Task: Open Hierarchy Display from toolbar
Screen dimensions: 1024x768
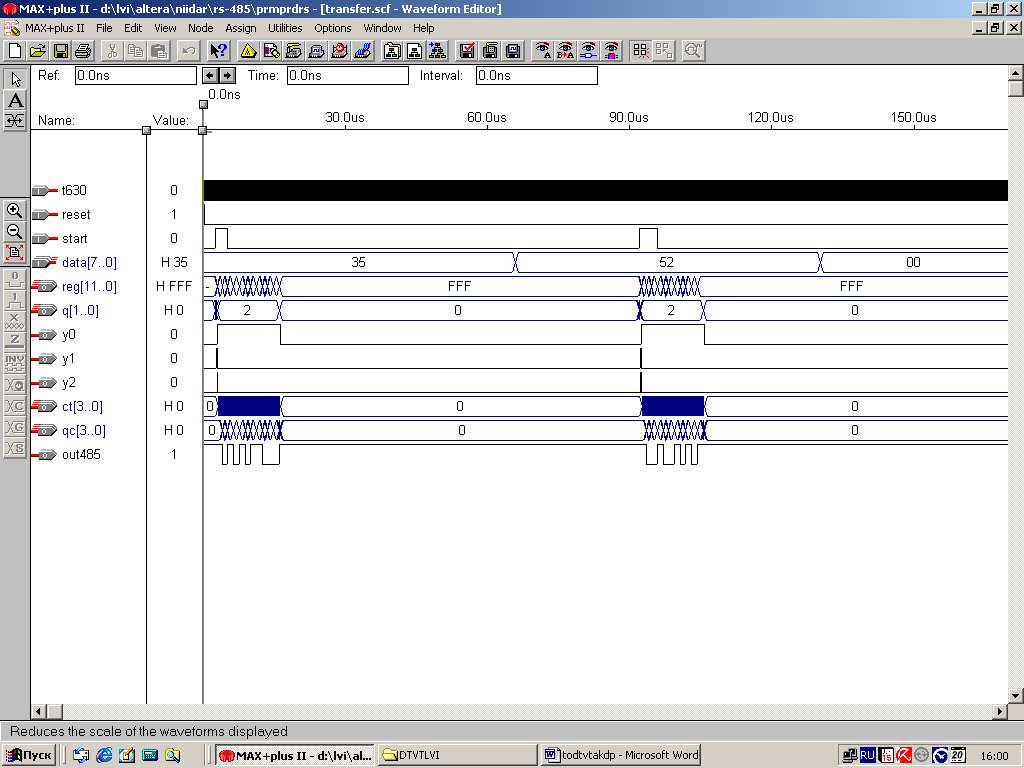Action: click(x=248, y=51)
